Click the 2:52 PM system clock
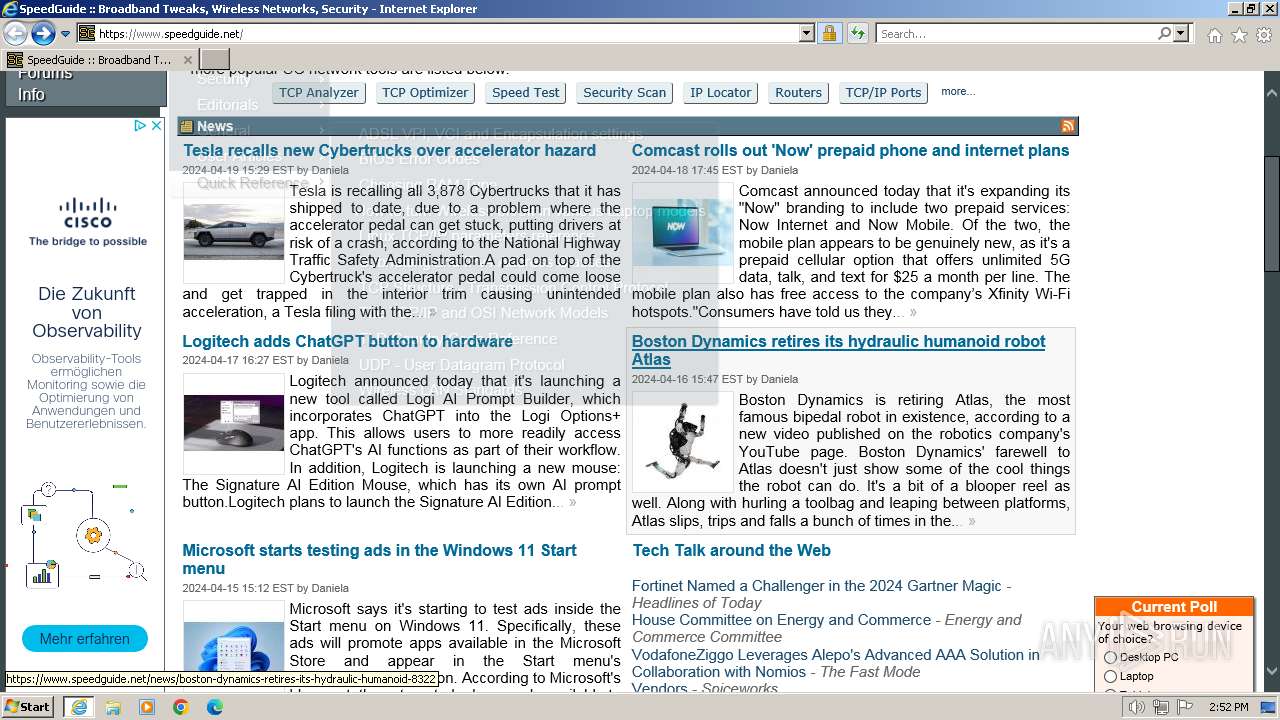Image resolution: width=1280 pixels, height=720 pixels. tap(1228, 707)
